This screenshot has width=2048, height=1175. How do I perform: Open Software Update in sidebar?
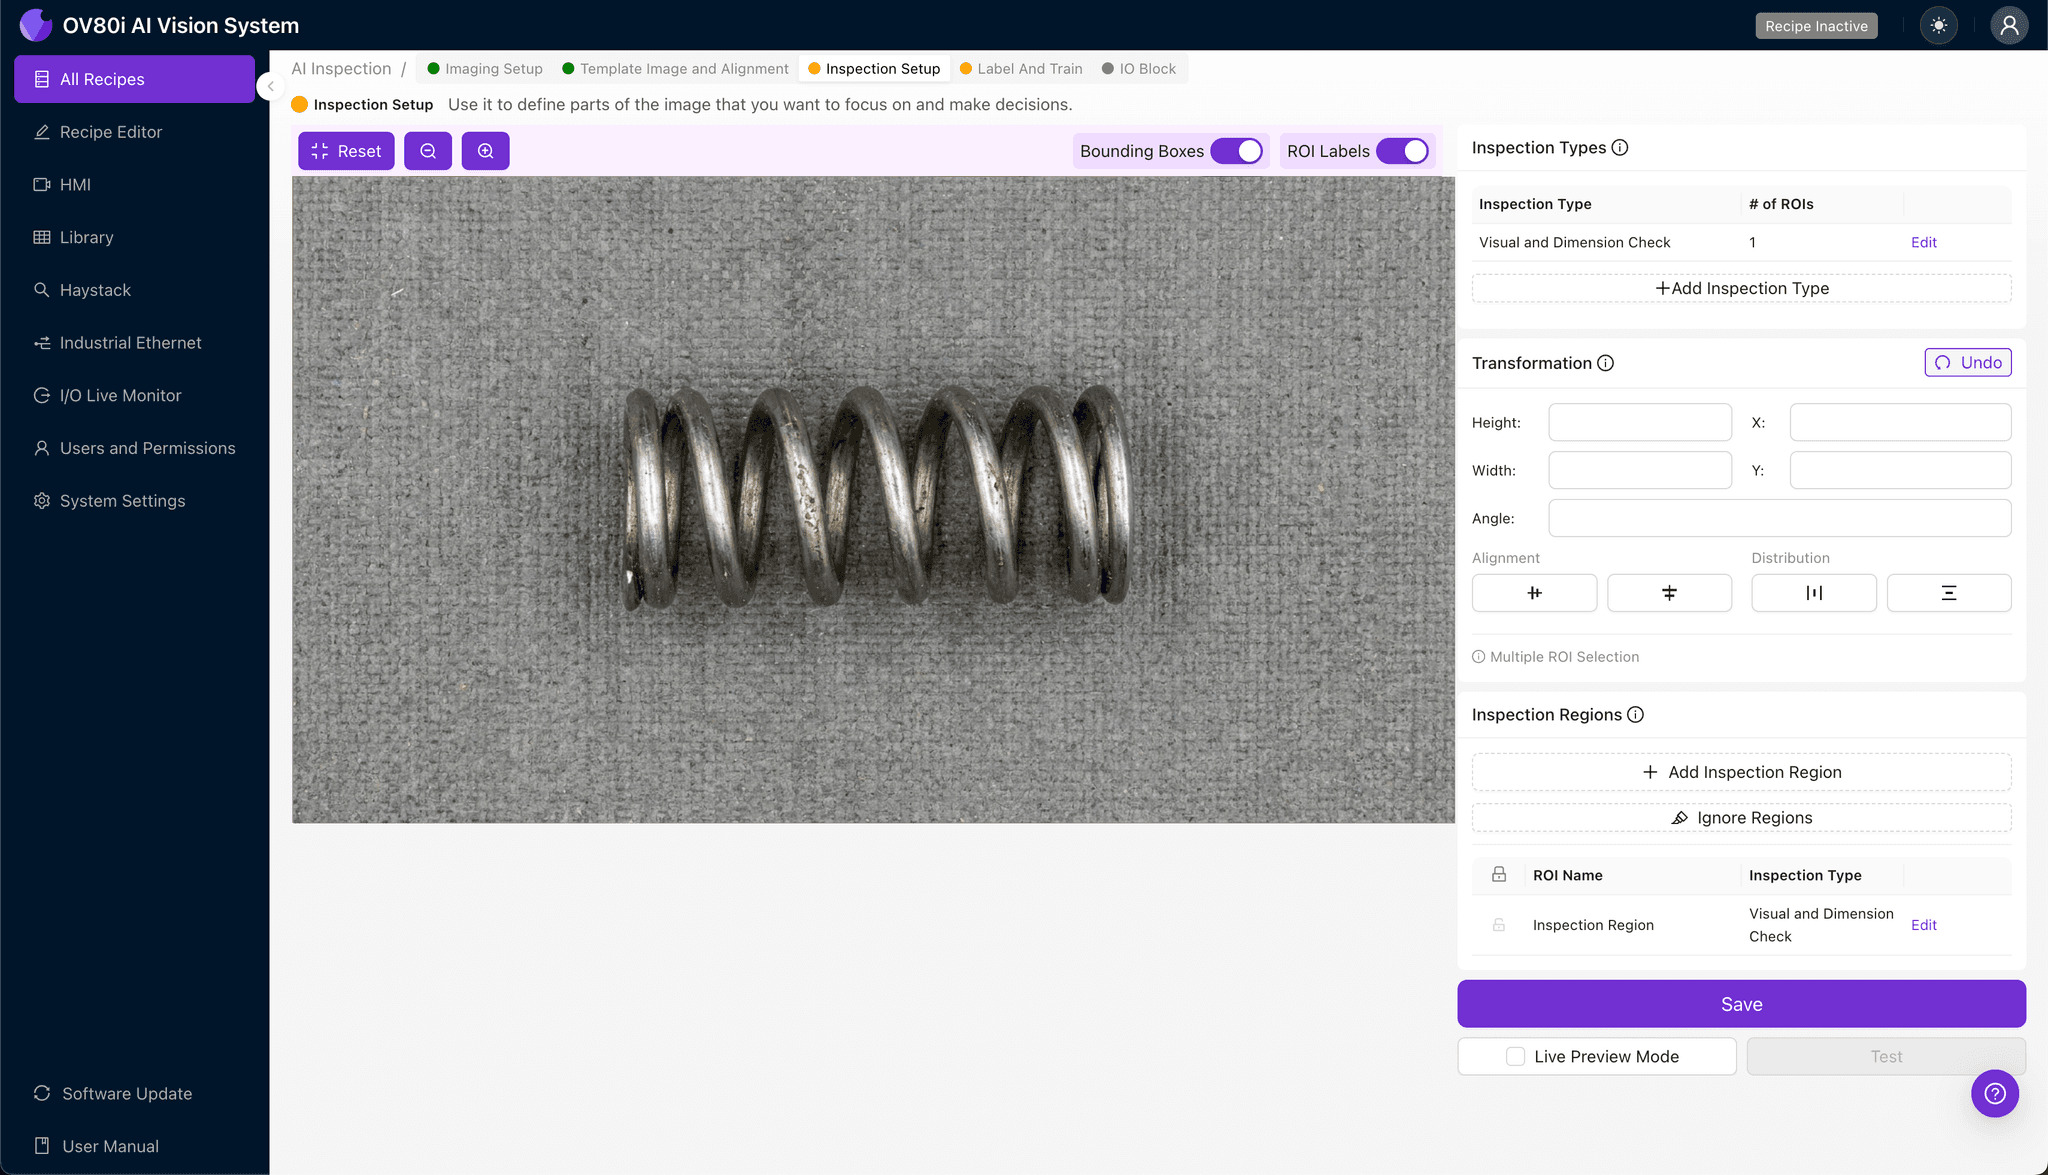click(x=135, y=1093)
